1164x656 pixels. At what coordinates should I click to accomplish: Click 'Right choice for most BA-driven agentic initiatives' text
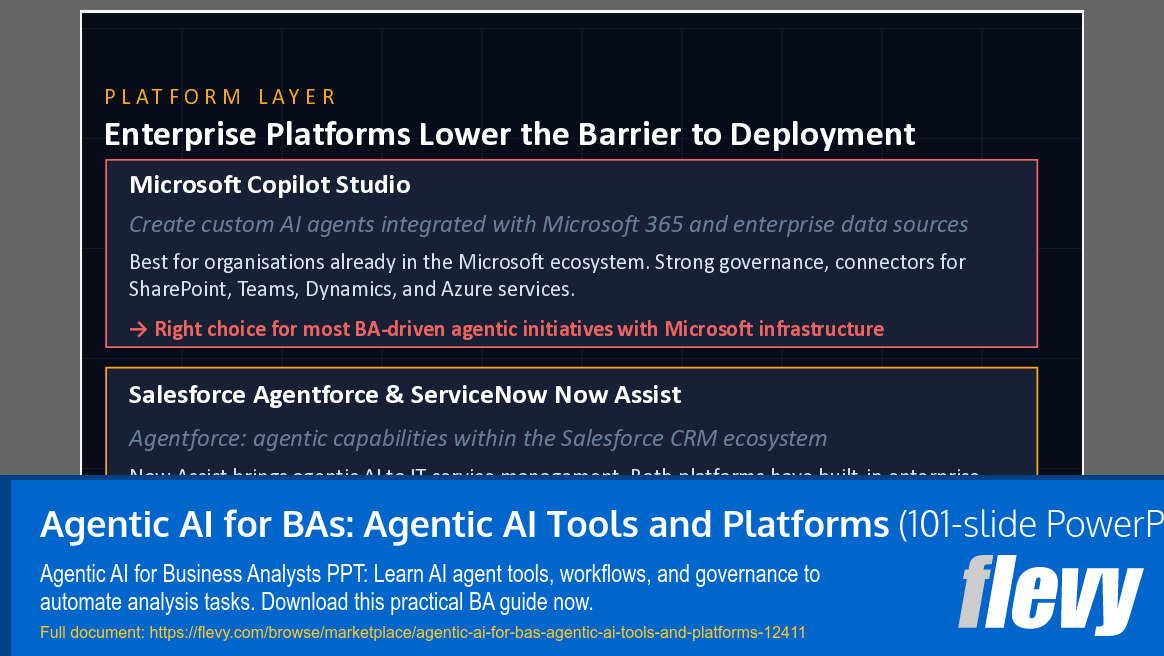click(x=519, y=329)
